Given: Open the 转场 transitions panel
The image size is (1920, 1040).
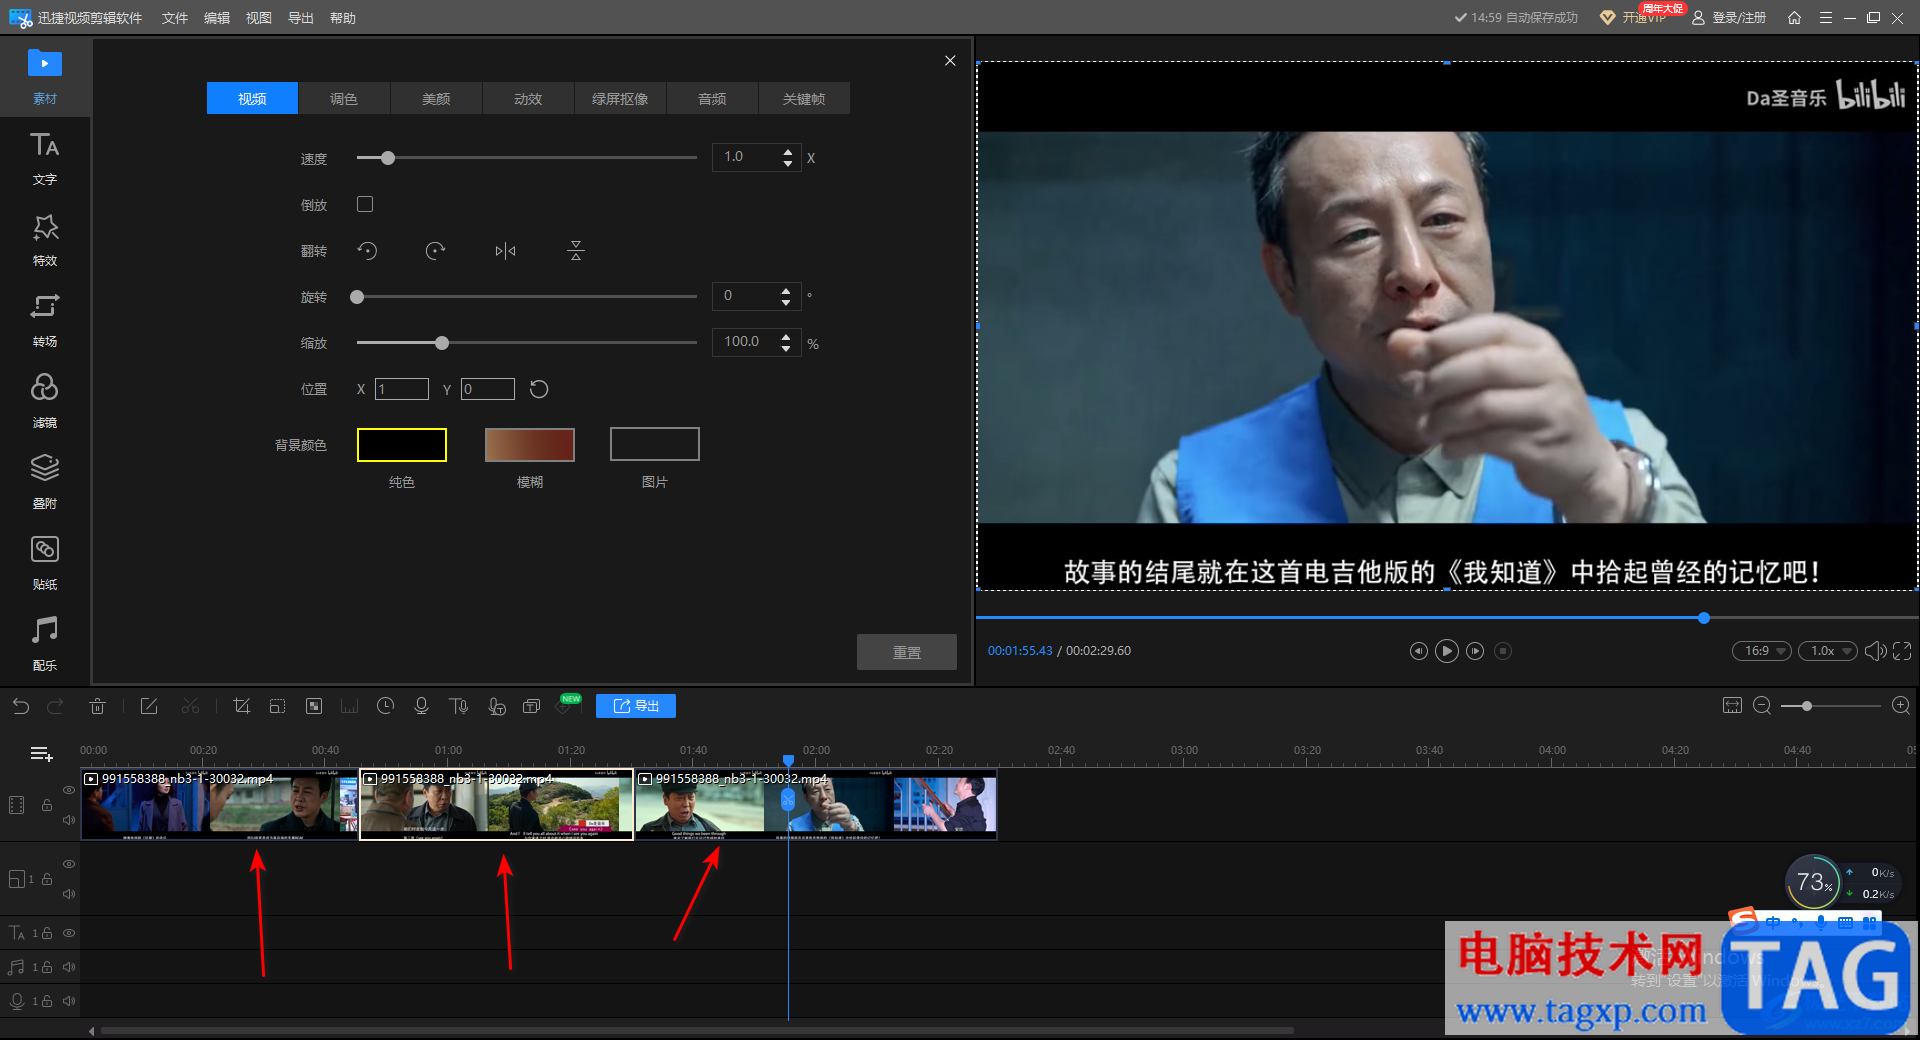Looking at the screenshot, I should 45,320.
